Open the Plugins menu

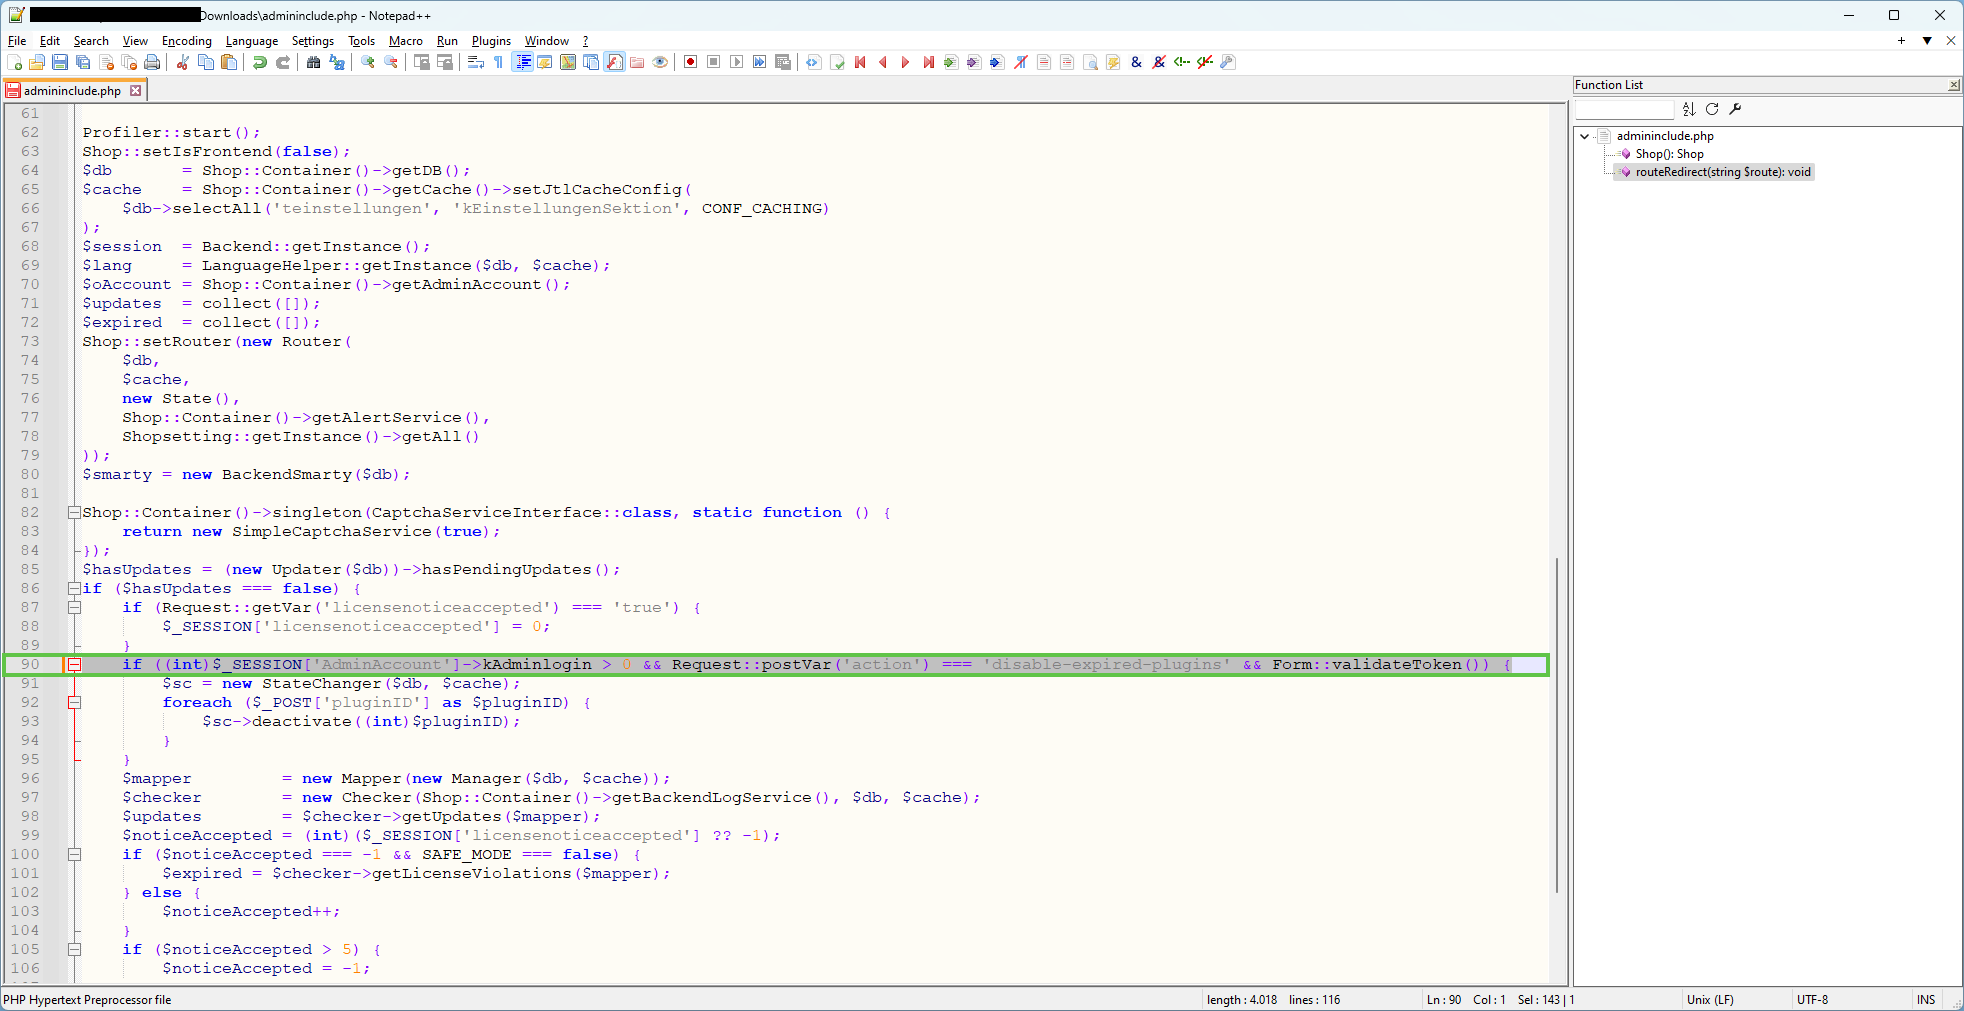click(491, 41)
